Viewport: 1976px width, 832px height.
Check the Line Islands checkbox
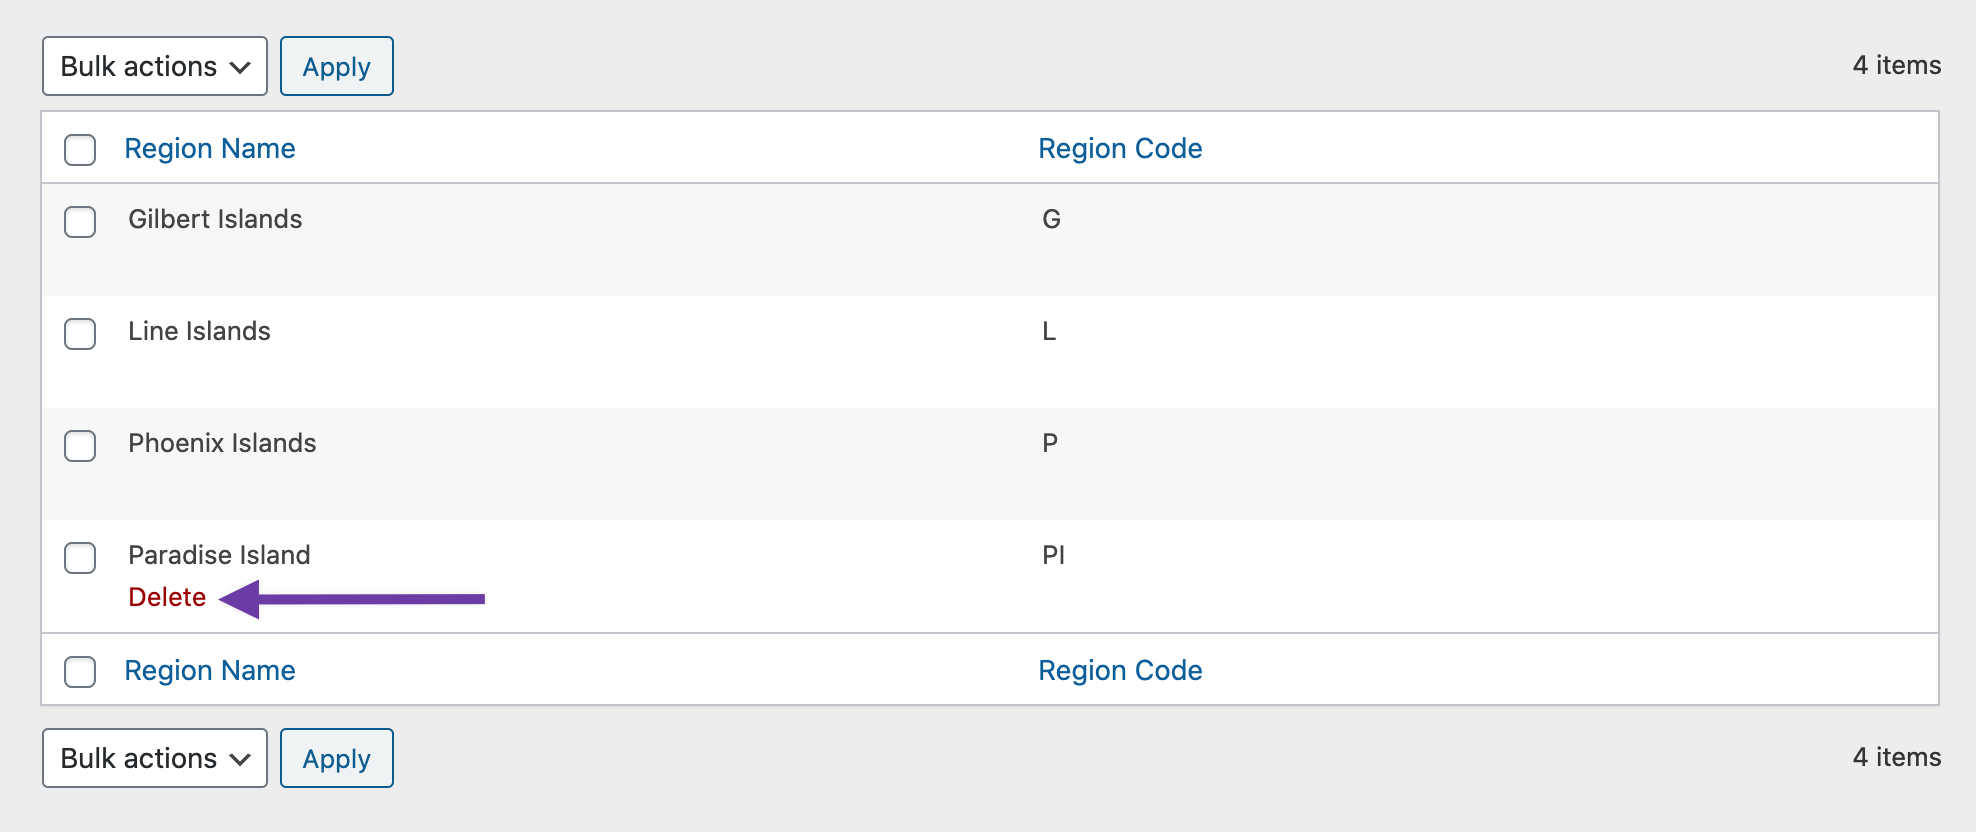pyautogui.click(x=80, y=334)
